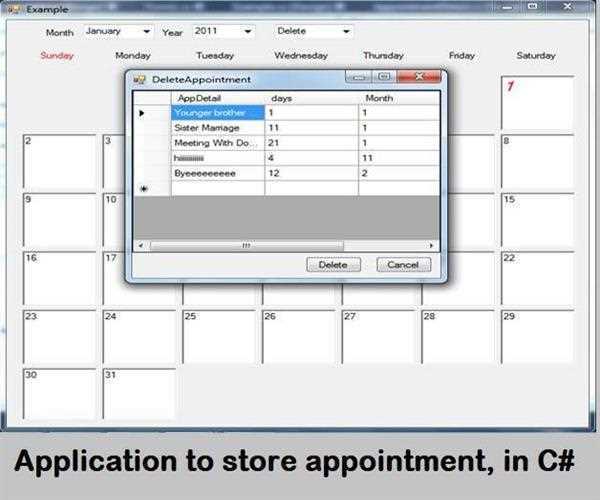Select day 9 calendar cell

(x=60, y=220)
